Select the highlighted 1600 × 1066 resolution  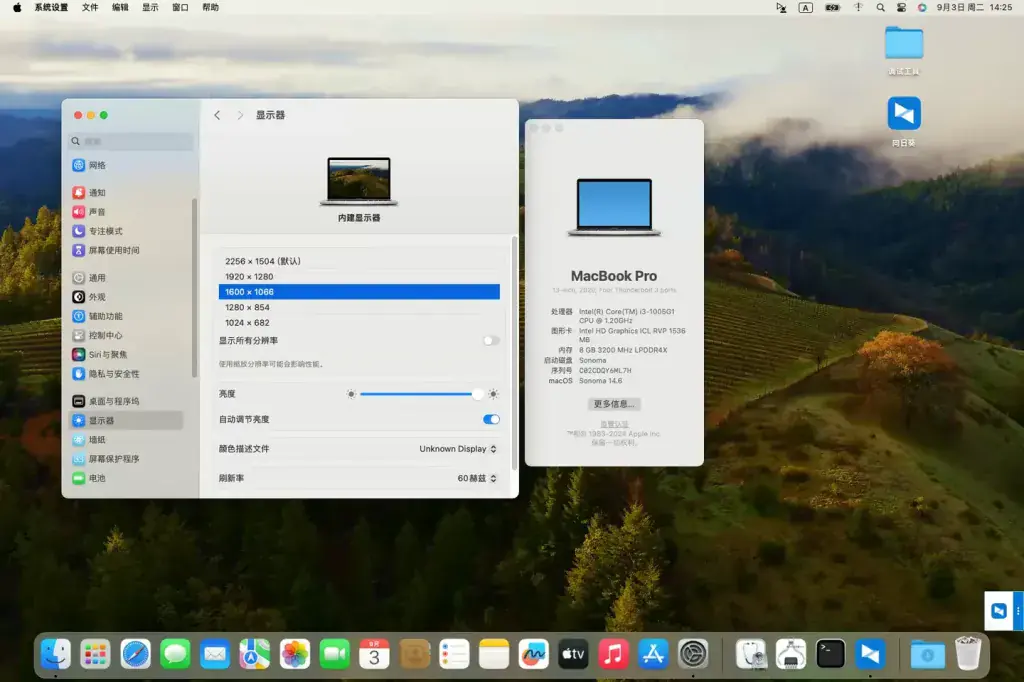click(x=359, y=292)
